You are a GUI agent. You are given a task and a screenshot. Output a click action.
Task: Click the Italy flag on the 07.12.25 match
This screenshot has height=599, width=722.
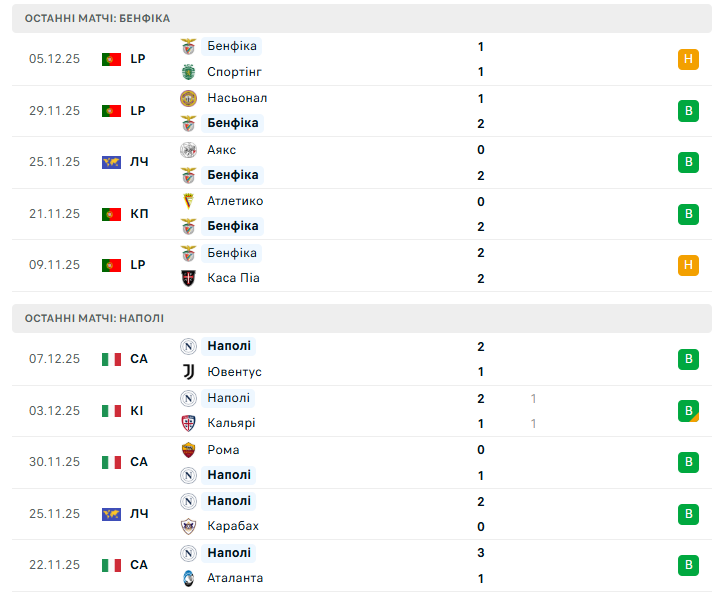point(111,359)
